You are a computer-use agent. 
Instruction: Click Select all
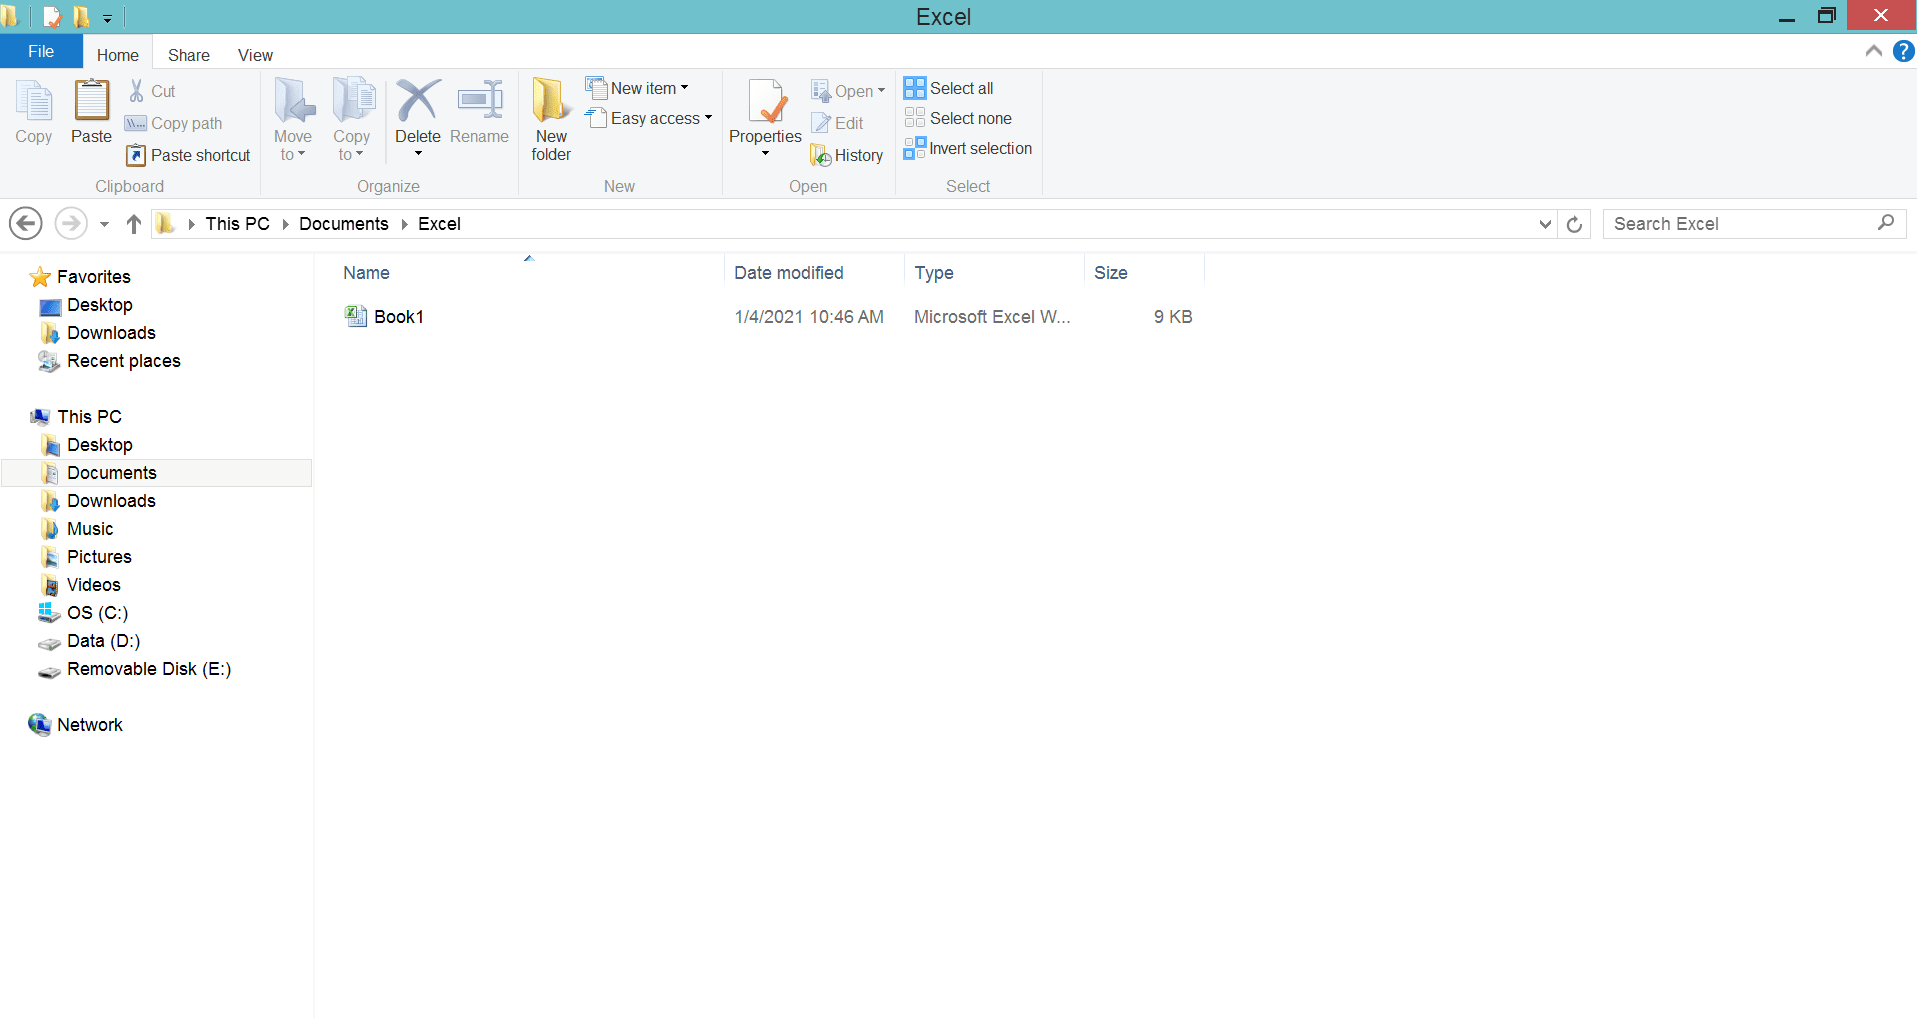[x=949, y=88]
